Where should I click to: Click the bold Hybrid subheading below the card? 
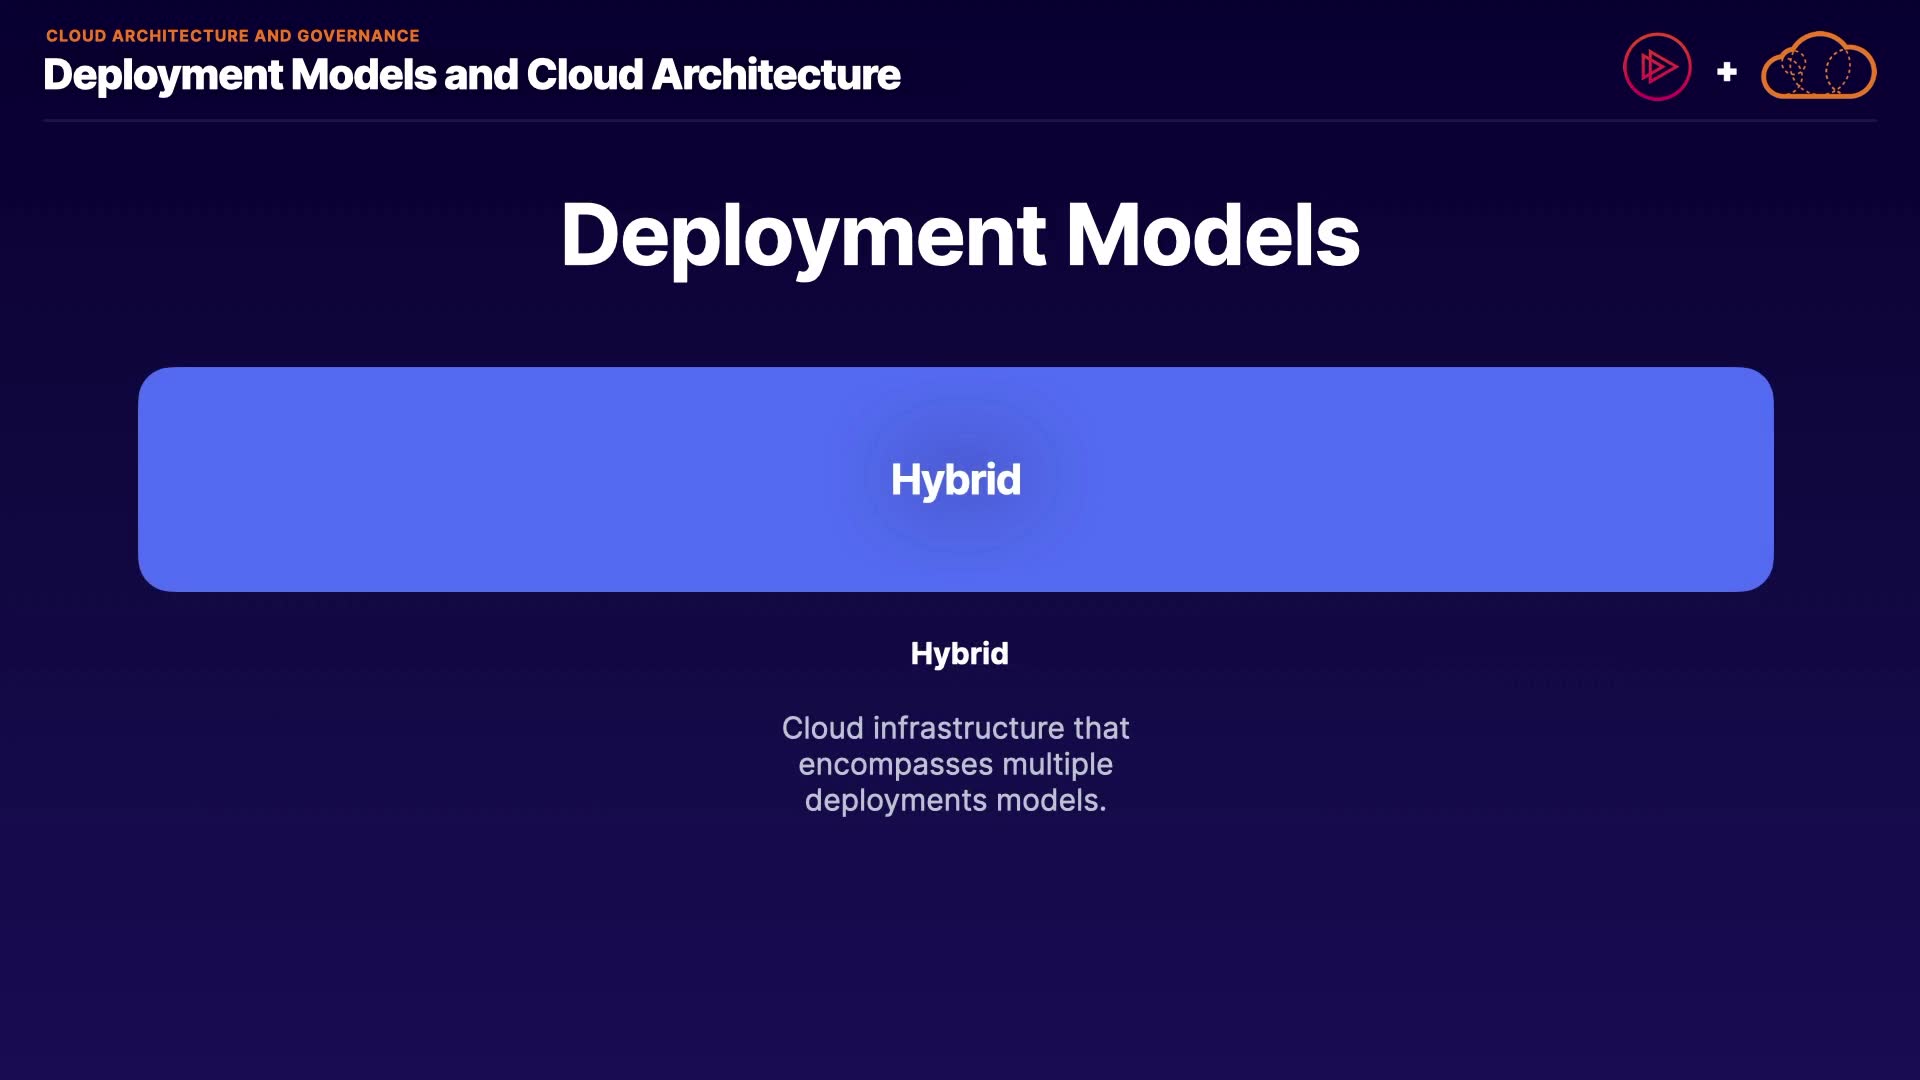[x=959, y=653]
